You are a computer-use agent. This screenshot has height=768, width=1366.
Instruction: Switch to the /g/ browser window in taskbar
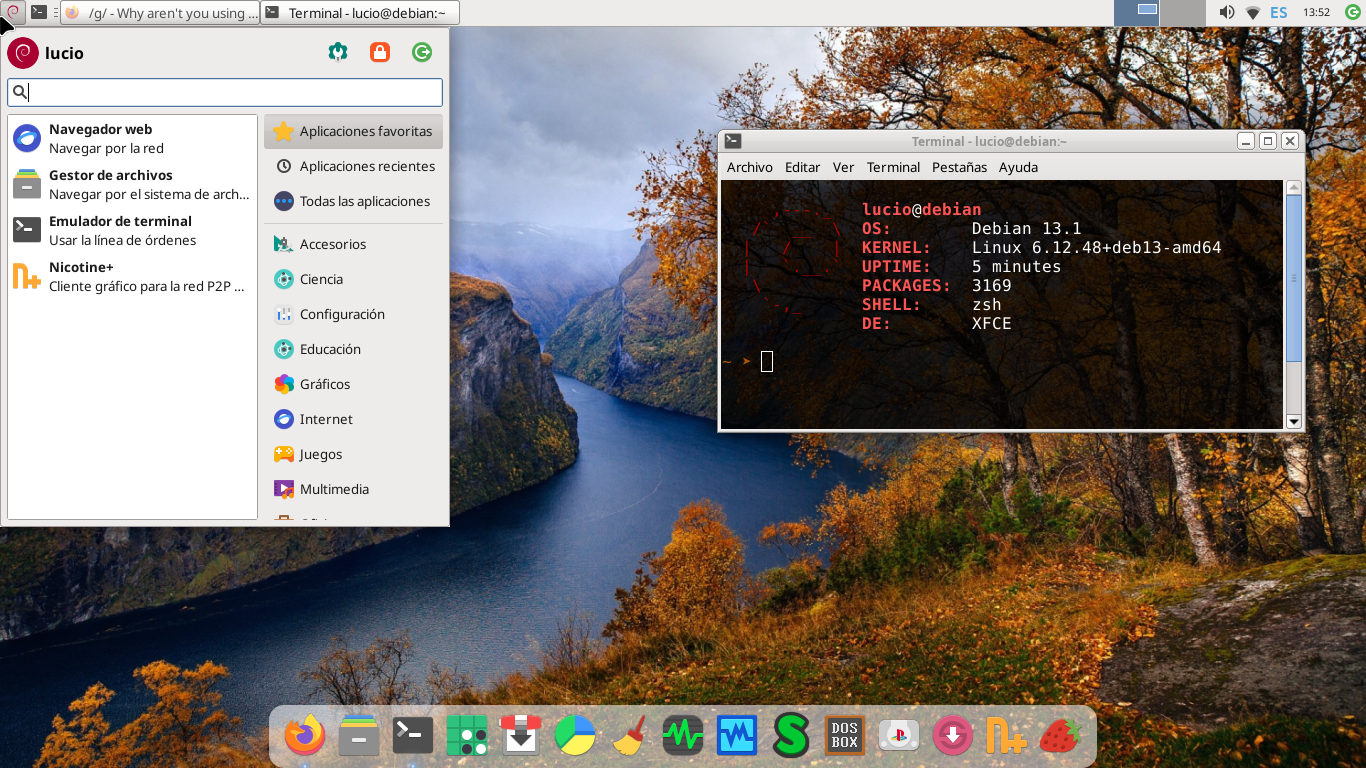pos(160,13)
